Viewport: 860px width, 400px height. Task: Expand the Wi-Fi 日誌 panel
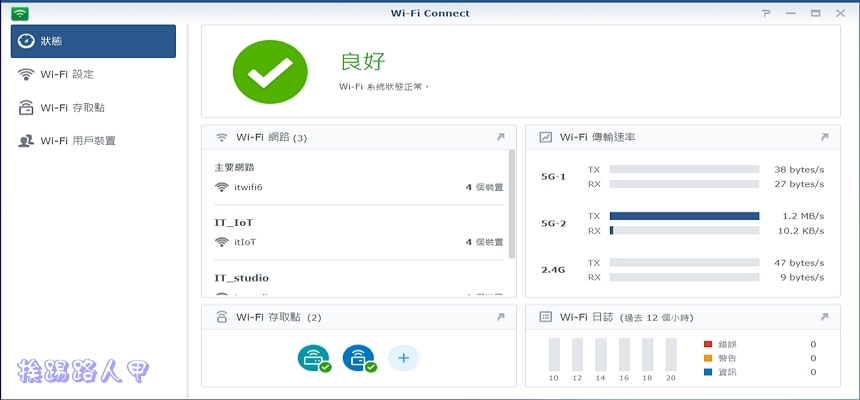[x=824, y=317]
